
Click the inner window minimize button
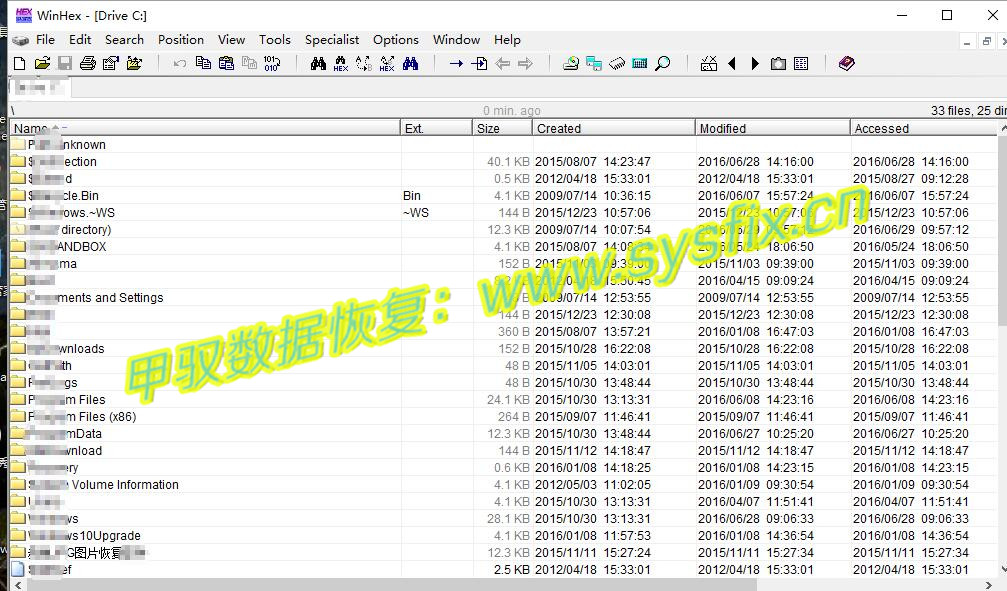coord(967,42)
